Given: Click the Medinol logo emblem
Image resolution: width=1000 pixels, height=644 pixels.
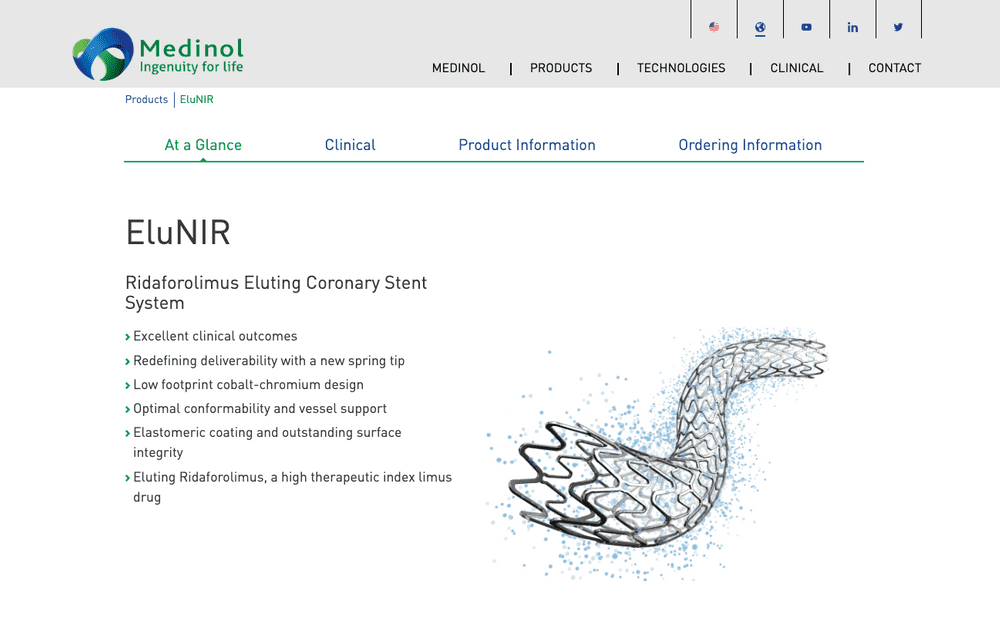Looking at the screenshot, I should tap(103, 54).
